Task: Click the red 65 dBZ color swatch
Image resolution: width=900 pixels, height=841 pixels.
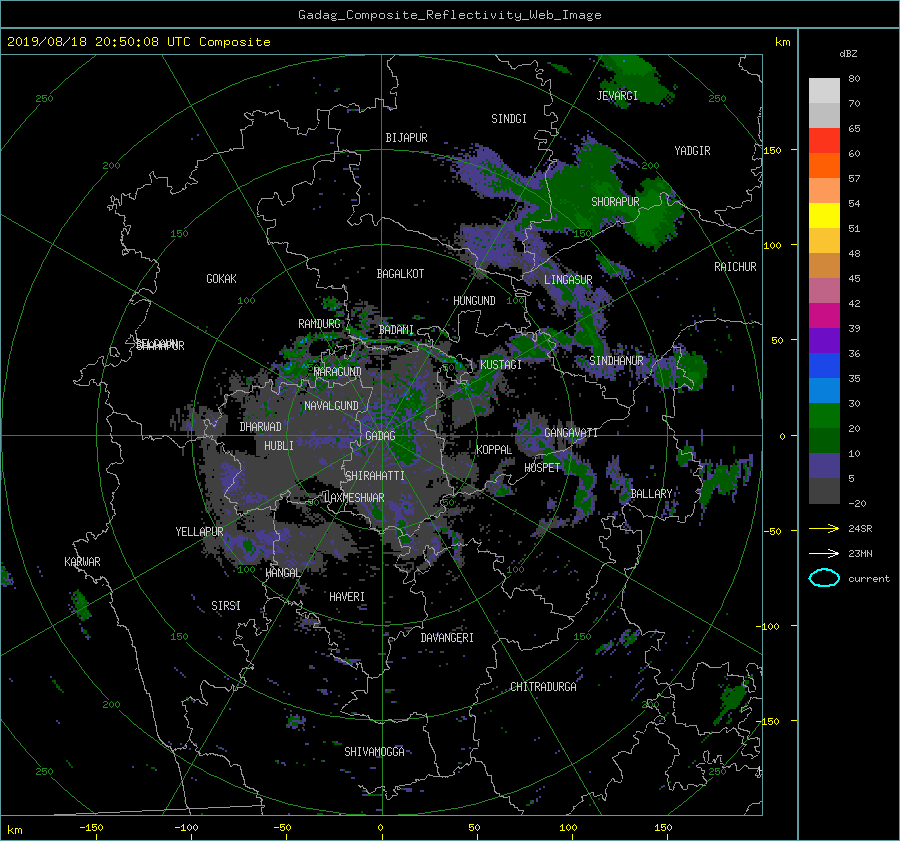Action: pos(824,140)
